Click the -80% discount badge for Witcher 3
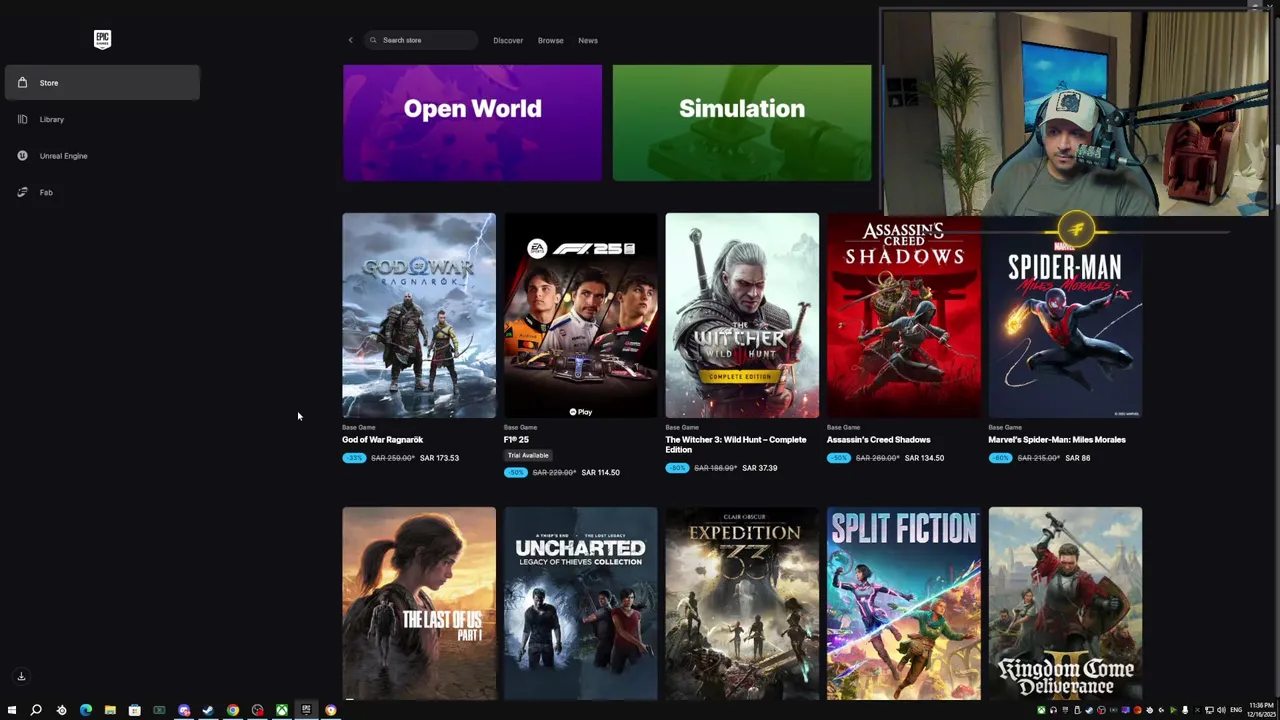Screen dimensions: 1280x720 click(677, 468)
